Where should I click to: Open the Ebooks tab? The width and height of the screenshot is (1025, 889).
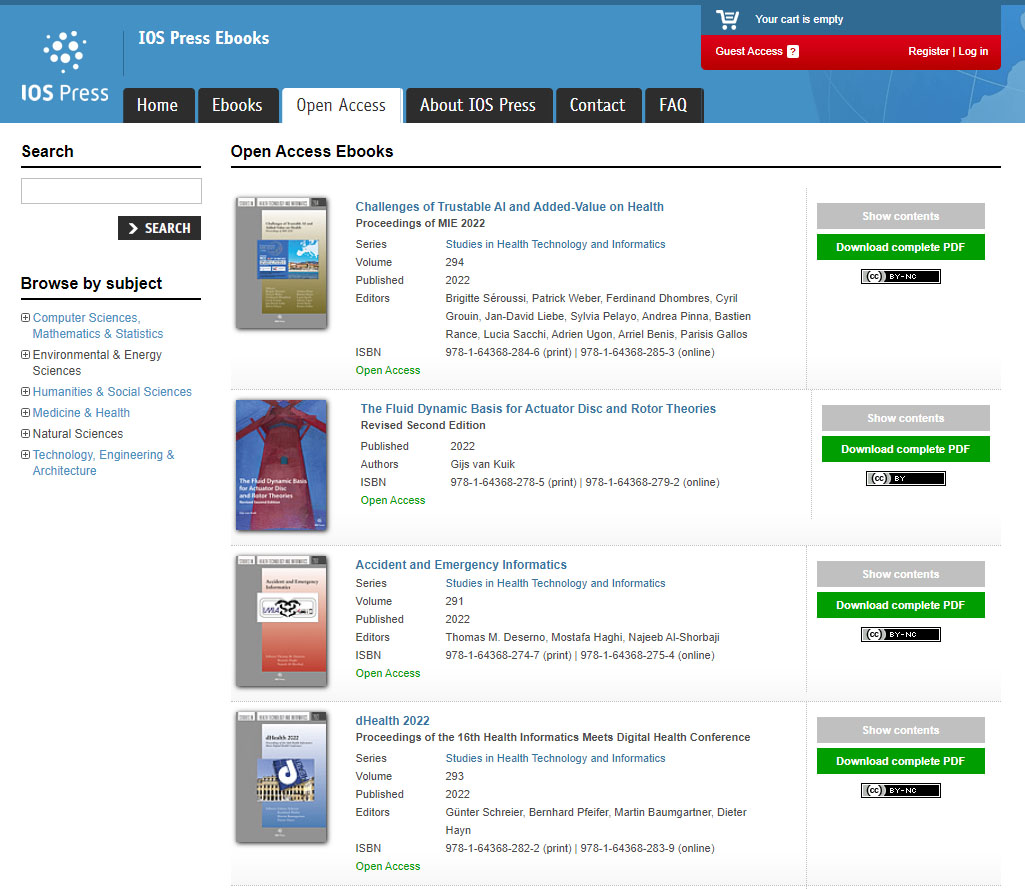[x=238, y=105]
